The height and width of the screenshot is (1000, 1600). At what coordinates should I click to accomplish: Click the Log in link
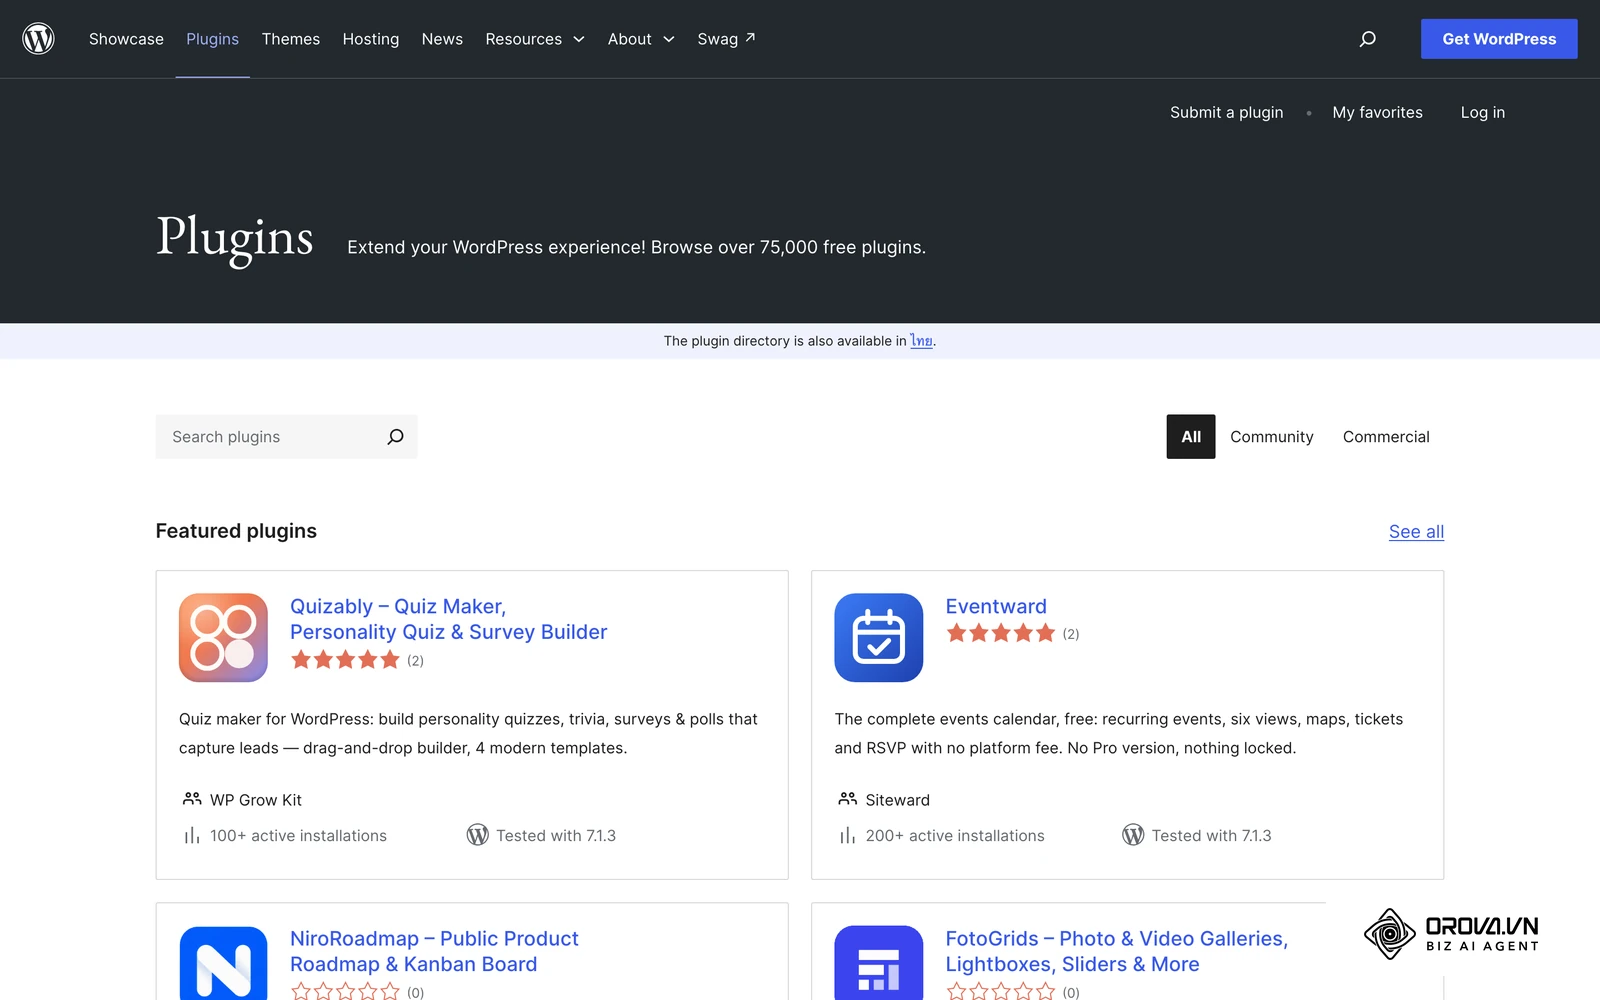tap(1482, 112)
